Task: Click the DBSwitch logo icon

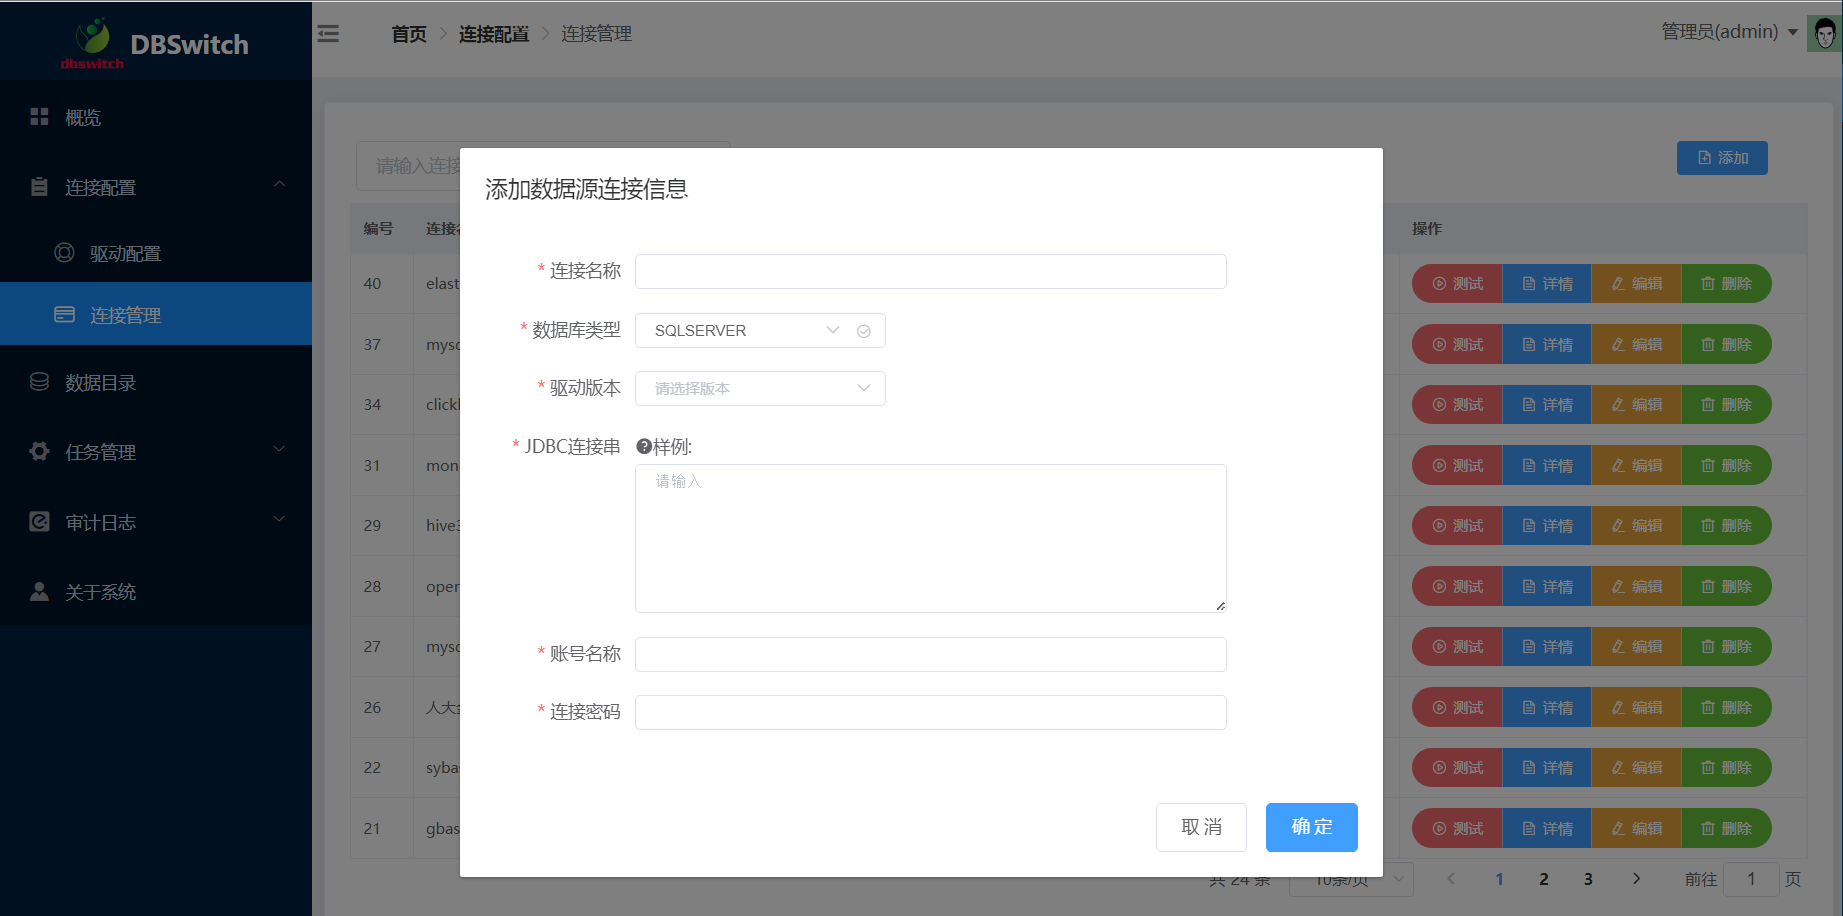Action: coord(93,38)
